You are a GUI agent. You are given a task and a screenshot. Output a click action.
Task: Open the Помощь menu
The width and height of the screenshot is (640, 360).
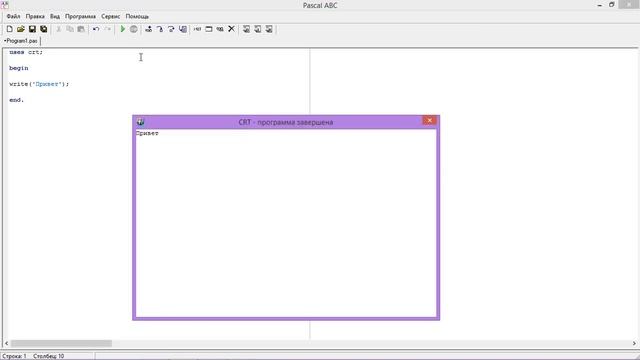137,16
